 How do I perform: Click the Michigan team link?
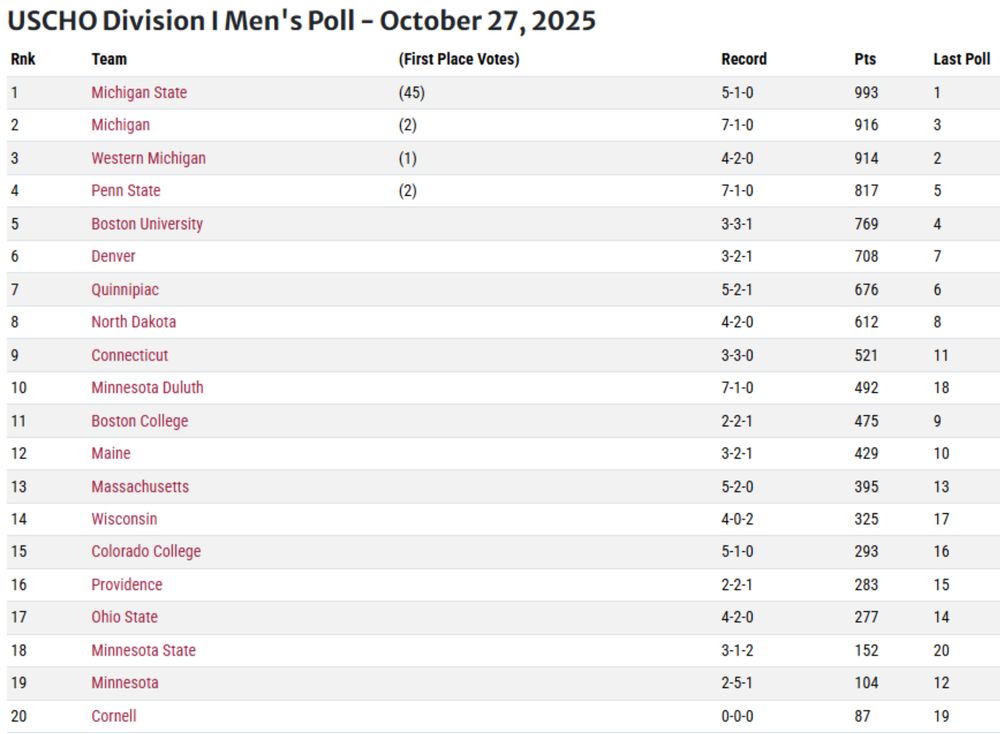pyautogui.click(x=121, y=125)
